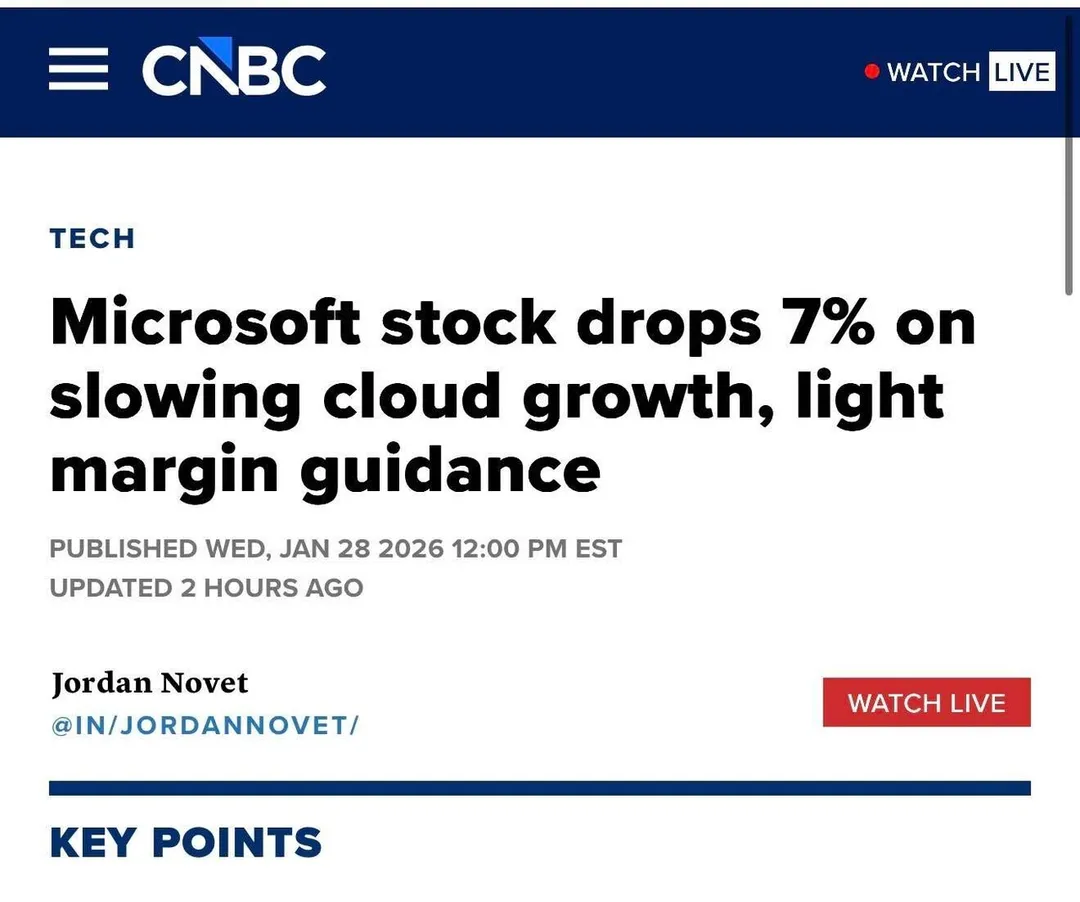Image resolution: width=1080 pixels, height=902 pixels.
Task: Open the hamburger navigation menu
Action: point(78,71)
